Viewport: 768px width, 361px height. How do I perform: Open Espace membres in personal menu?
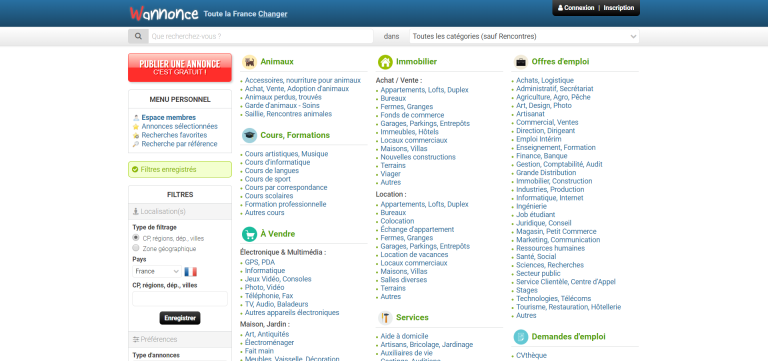(x=168, y=118)
